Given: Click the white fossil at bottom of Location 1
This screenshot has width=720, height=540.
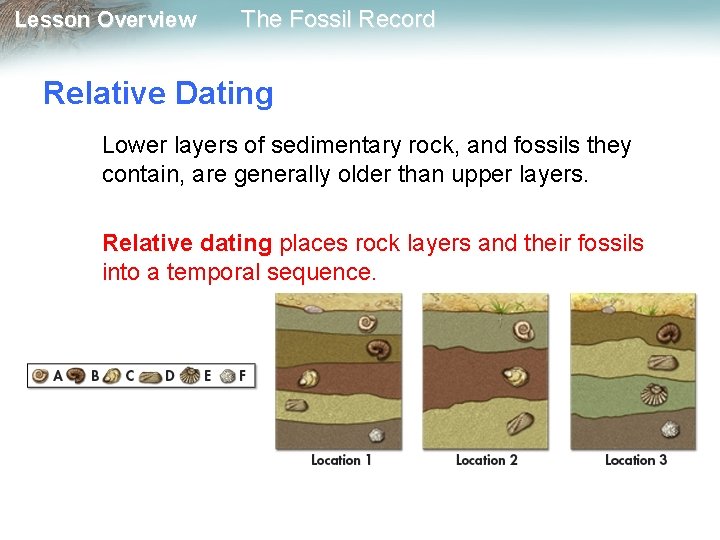Looking at the screenshot, I should tap(377, 434).
